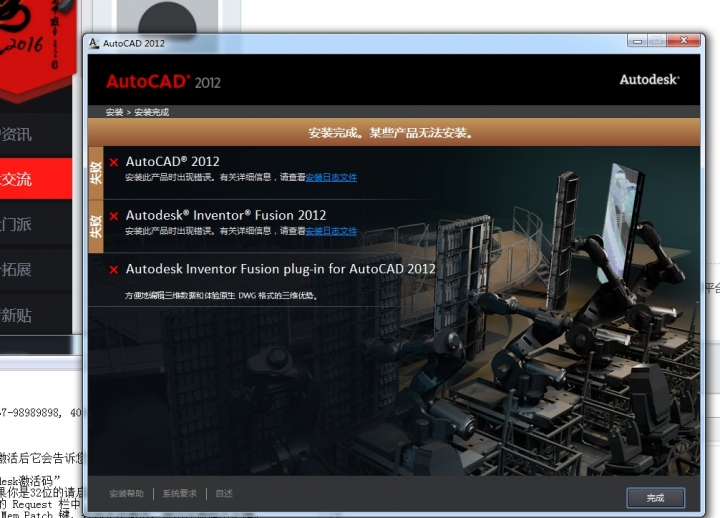Click the Autodesk brand logo

pos(649,80)
